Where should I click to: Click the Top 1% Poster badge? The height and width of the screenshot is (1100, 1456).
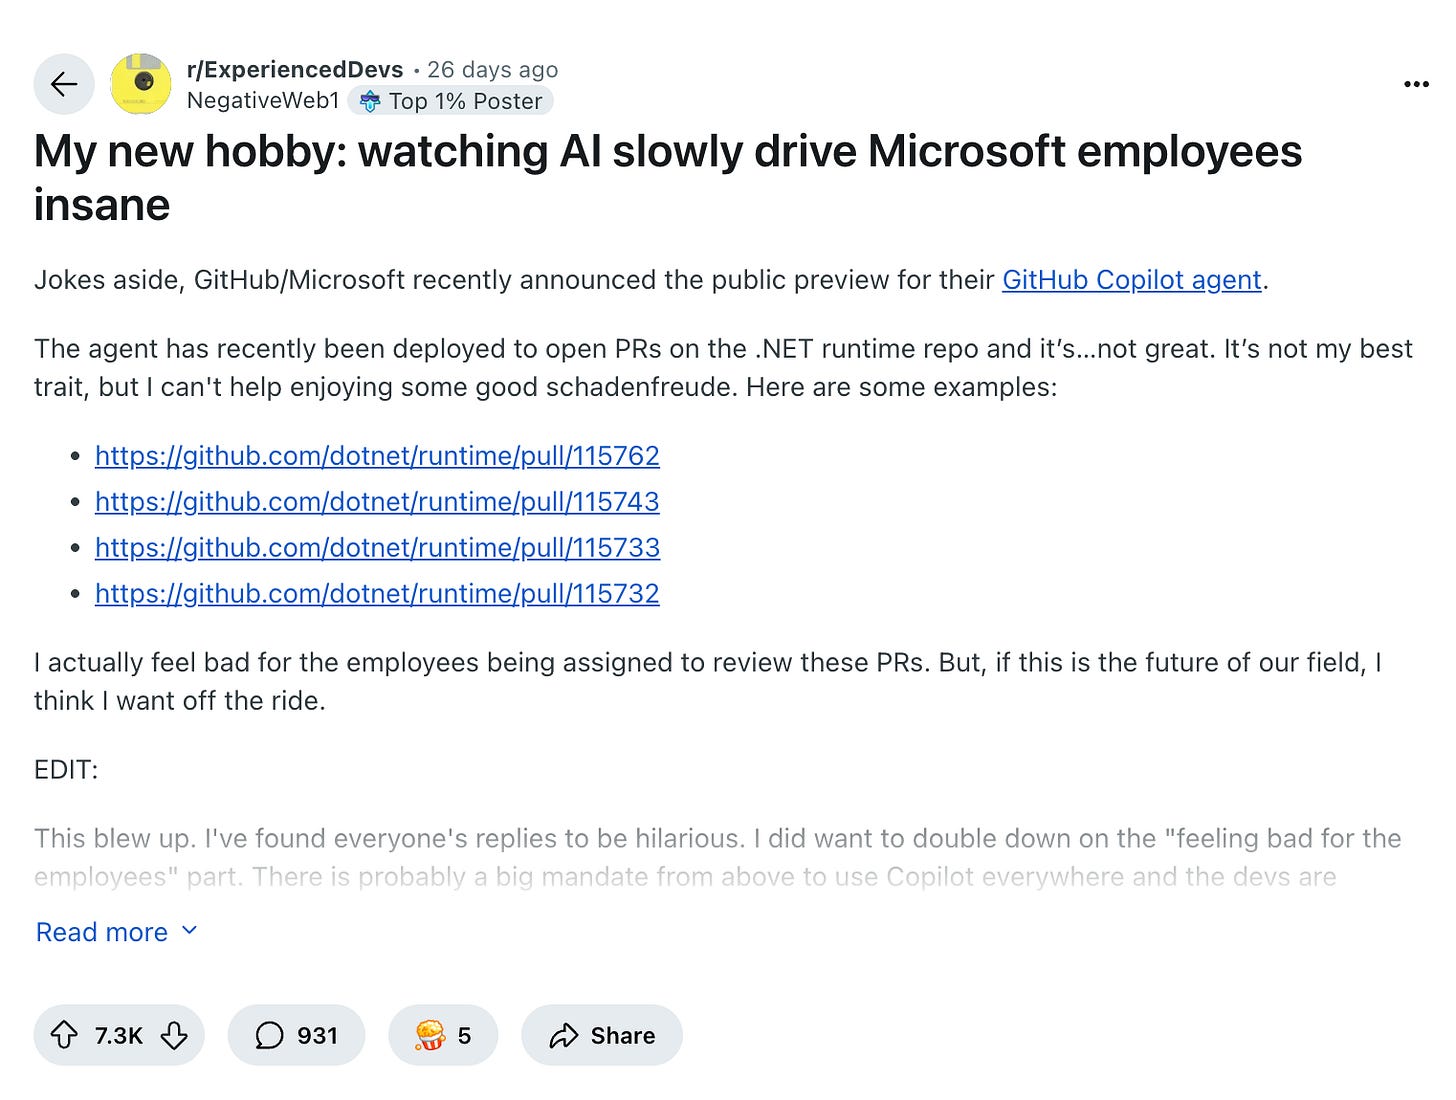coord(450,101)
